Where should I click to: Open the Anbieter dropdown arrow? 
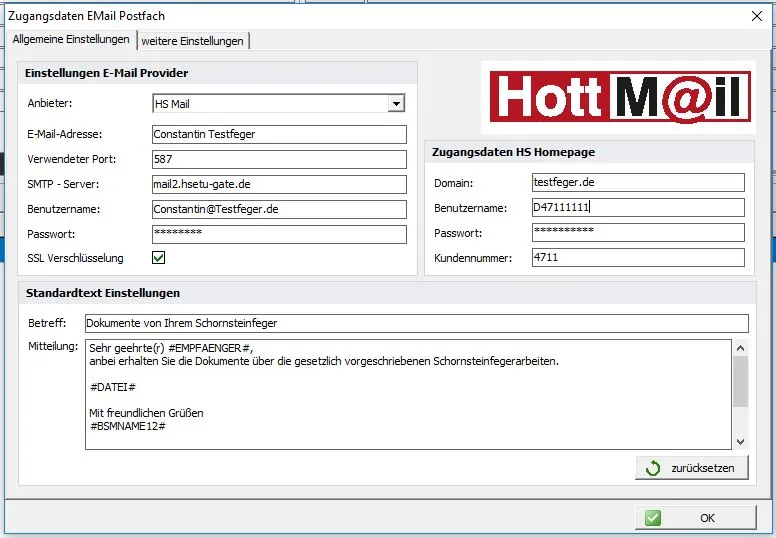(396, 103)
